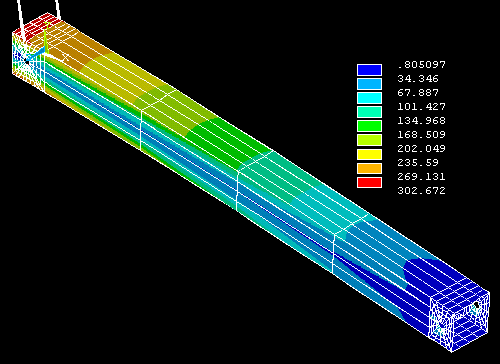The image size is (500, 364).
Task: Pick the light blue legend swatch
Action: tap(369, 84)
